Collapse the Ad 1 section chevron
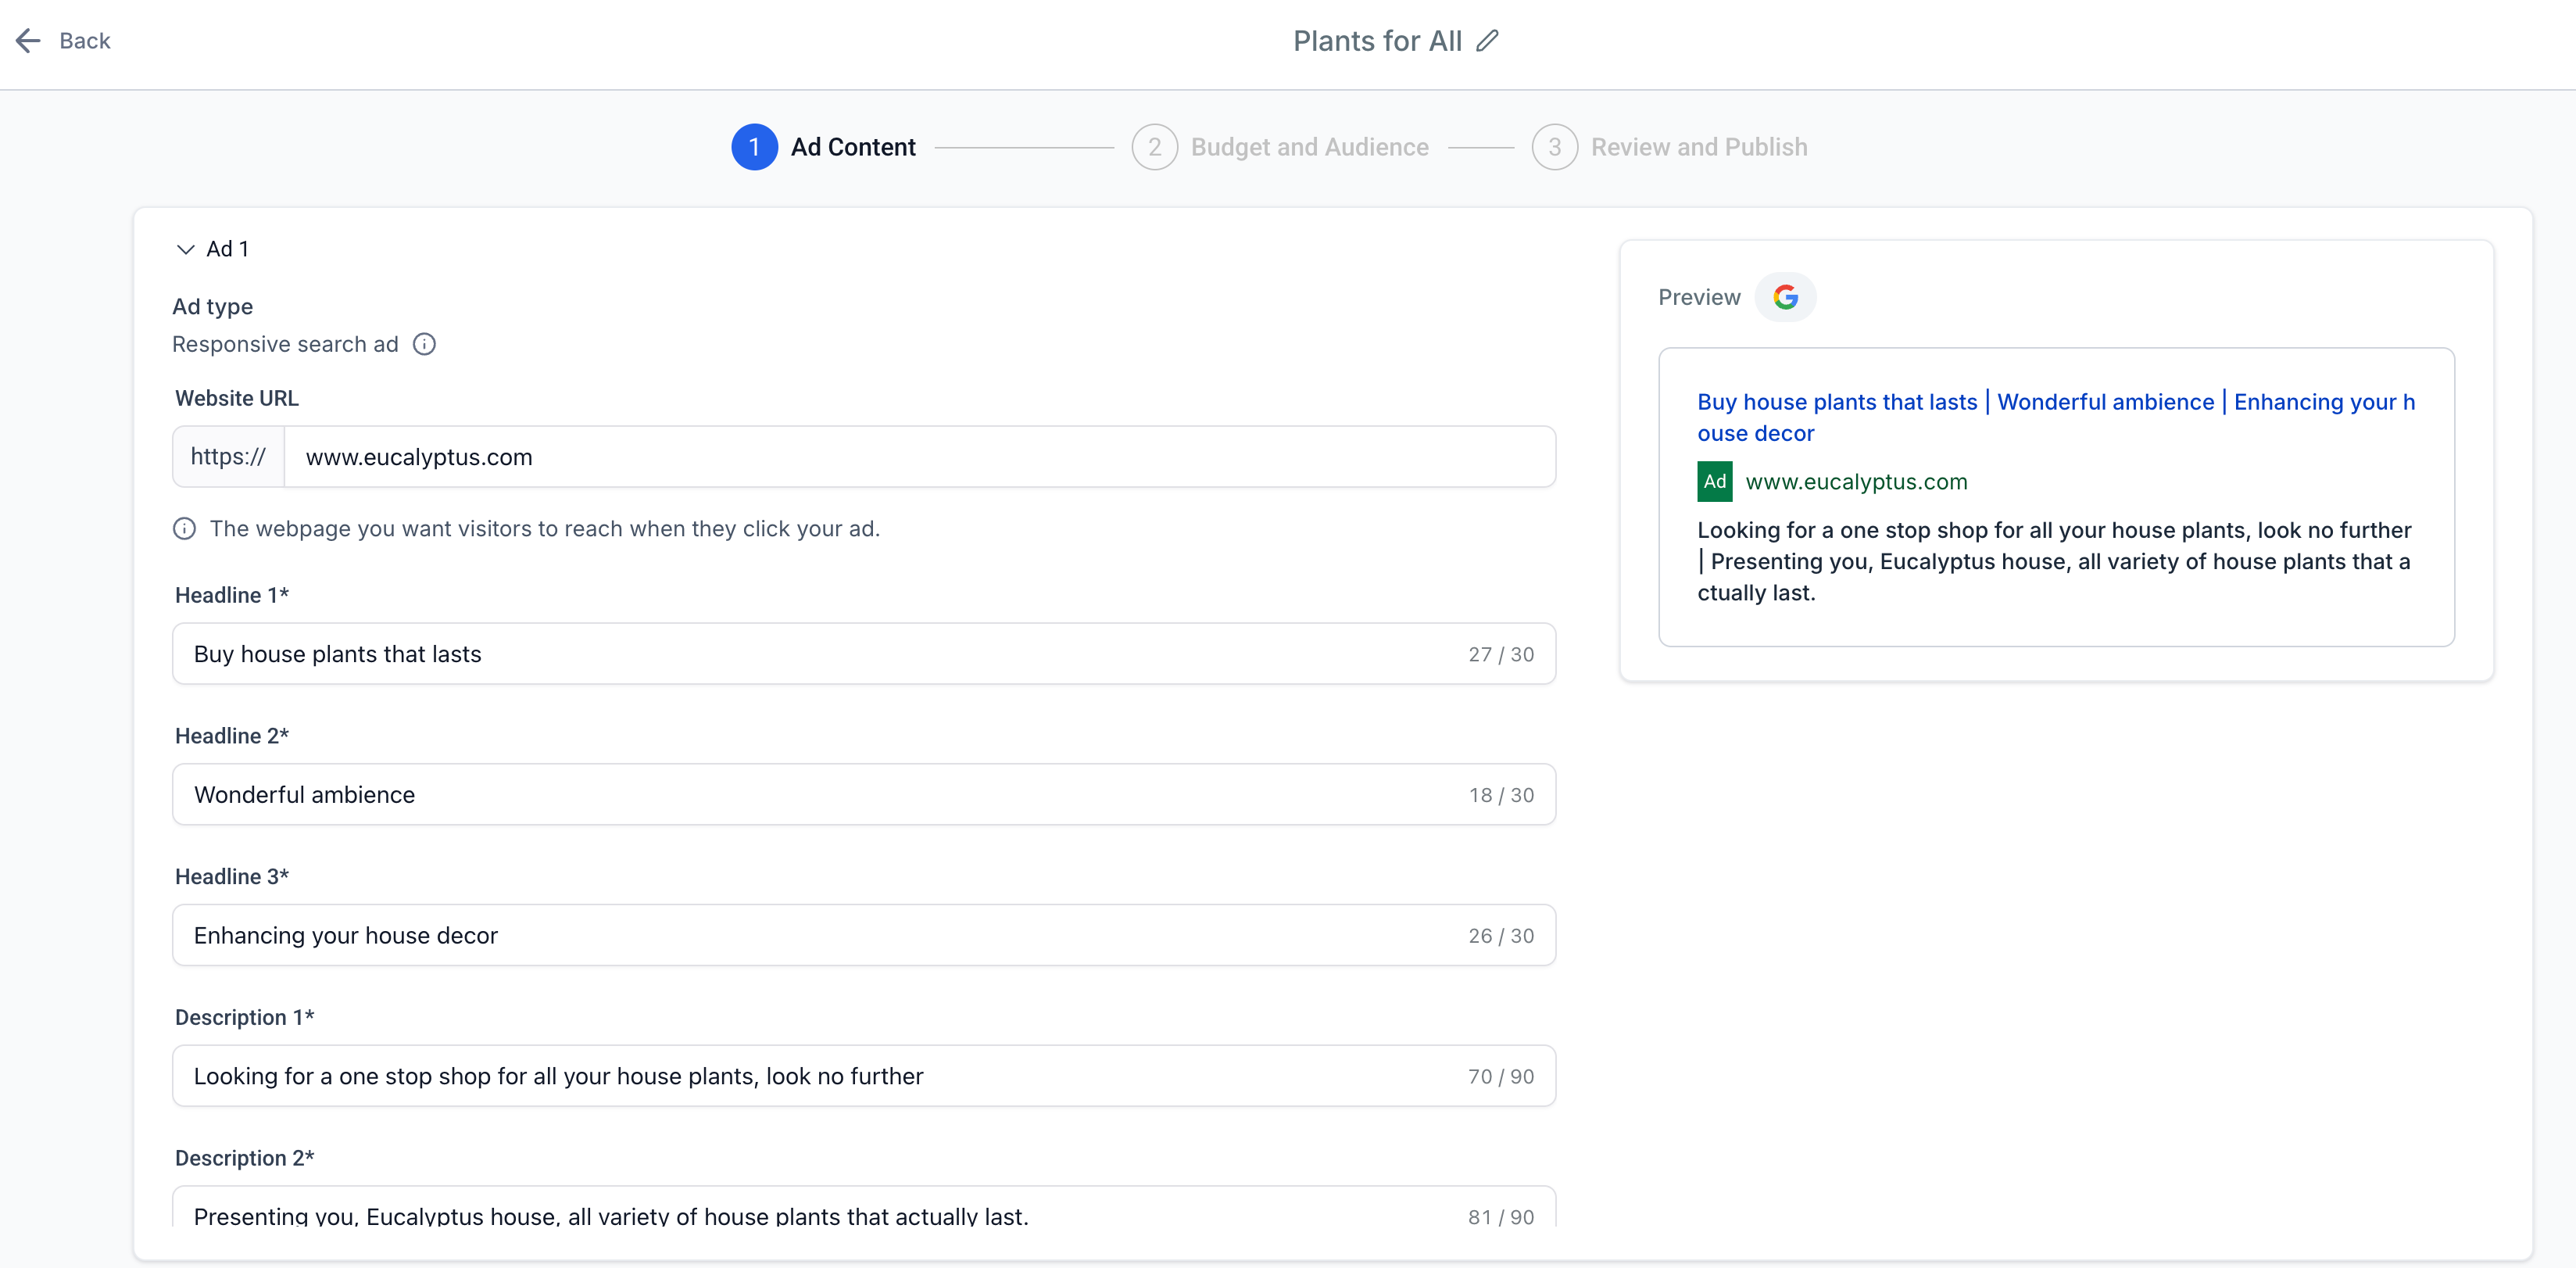Viewport: 2576px width, 1268px height. click(x=185, y=249)
